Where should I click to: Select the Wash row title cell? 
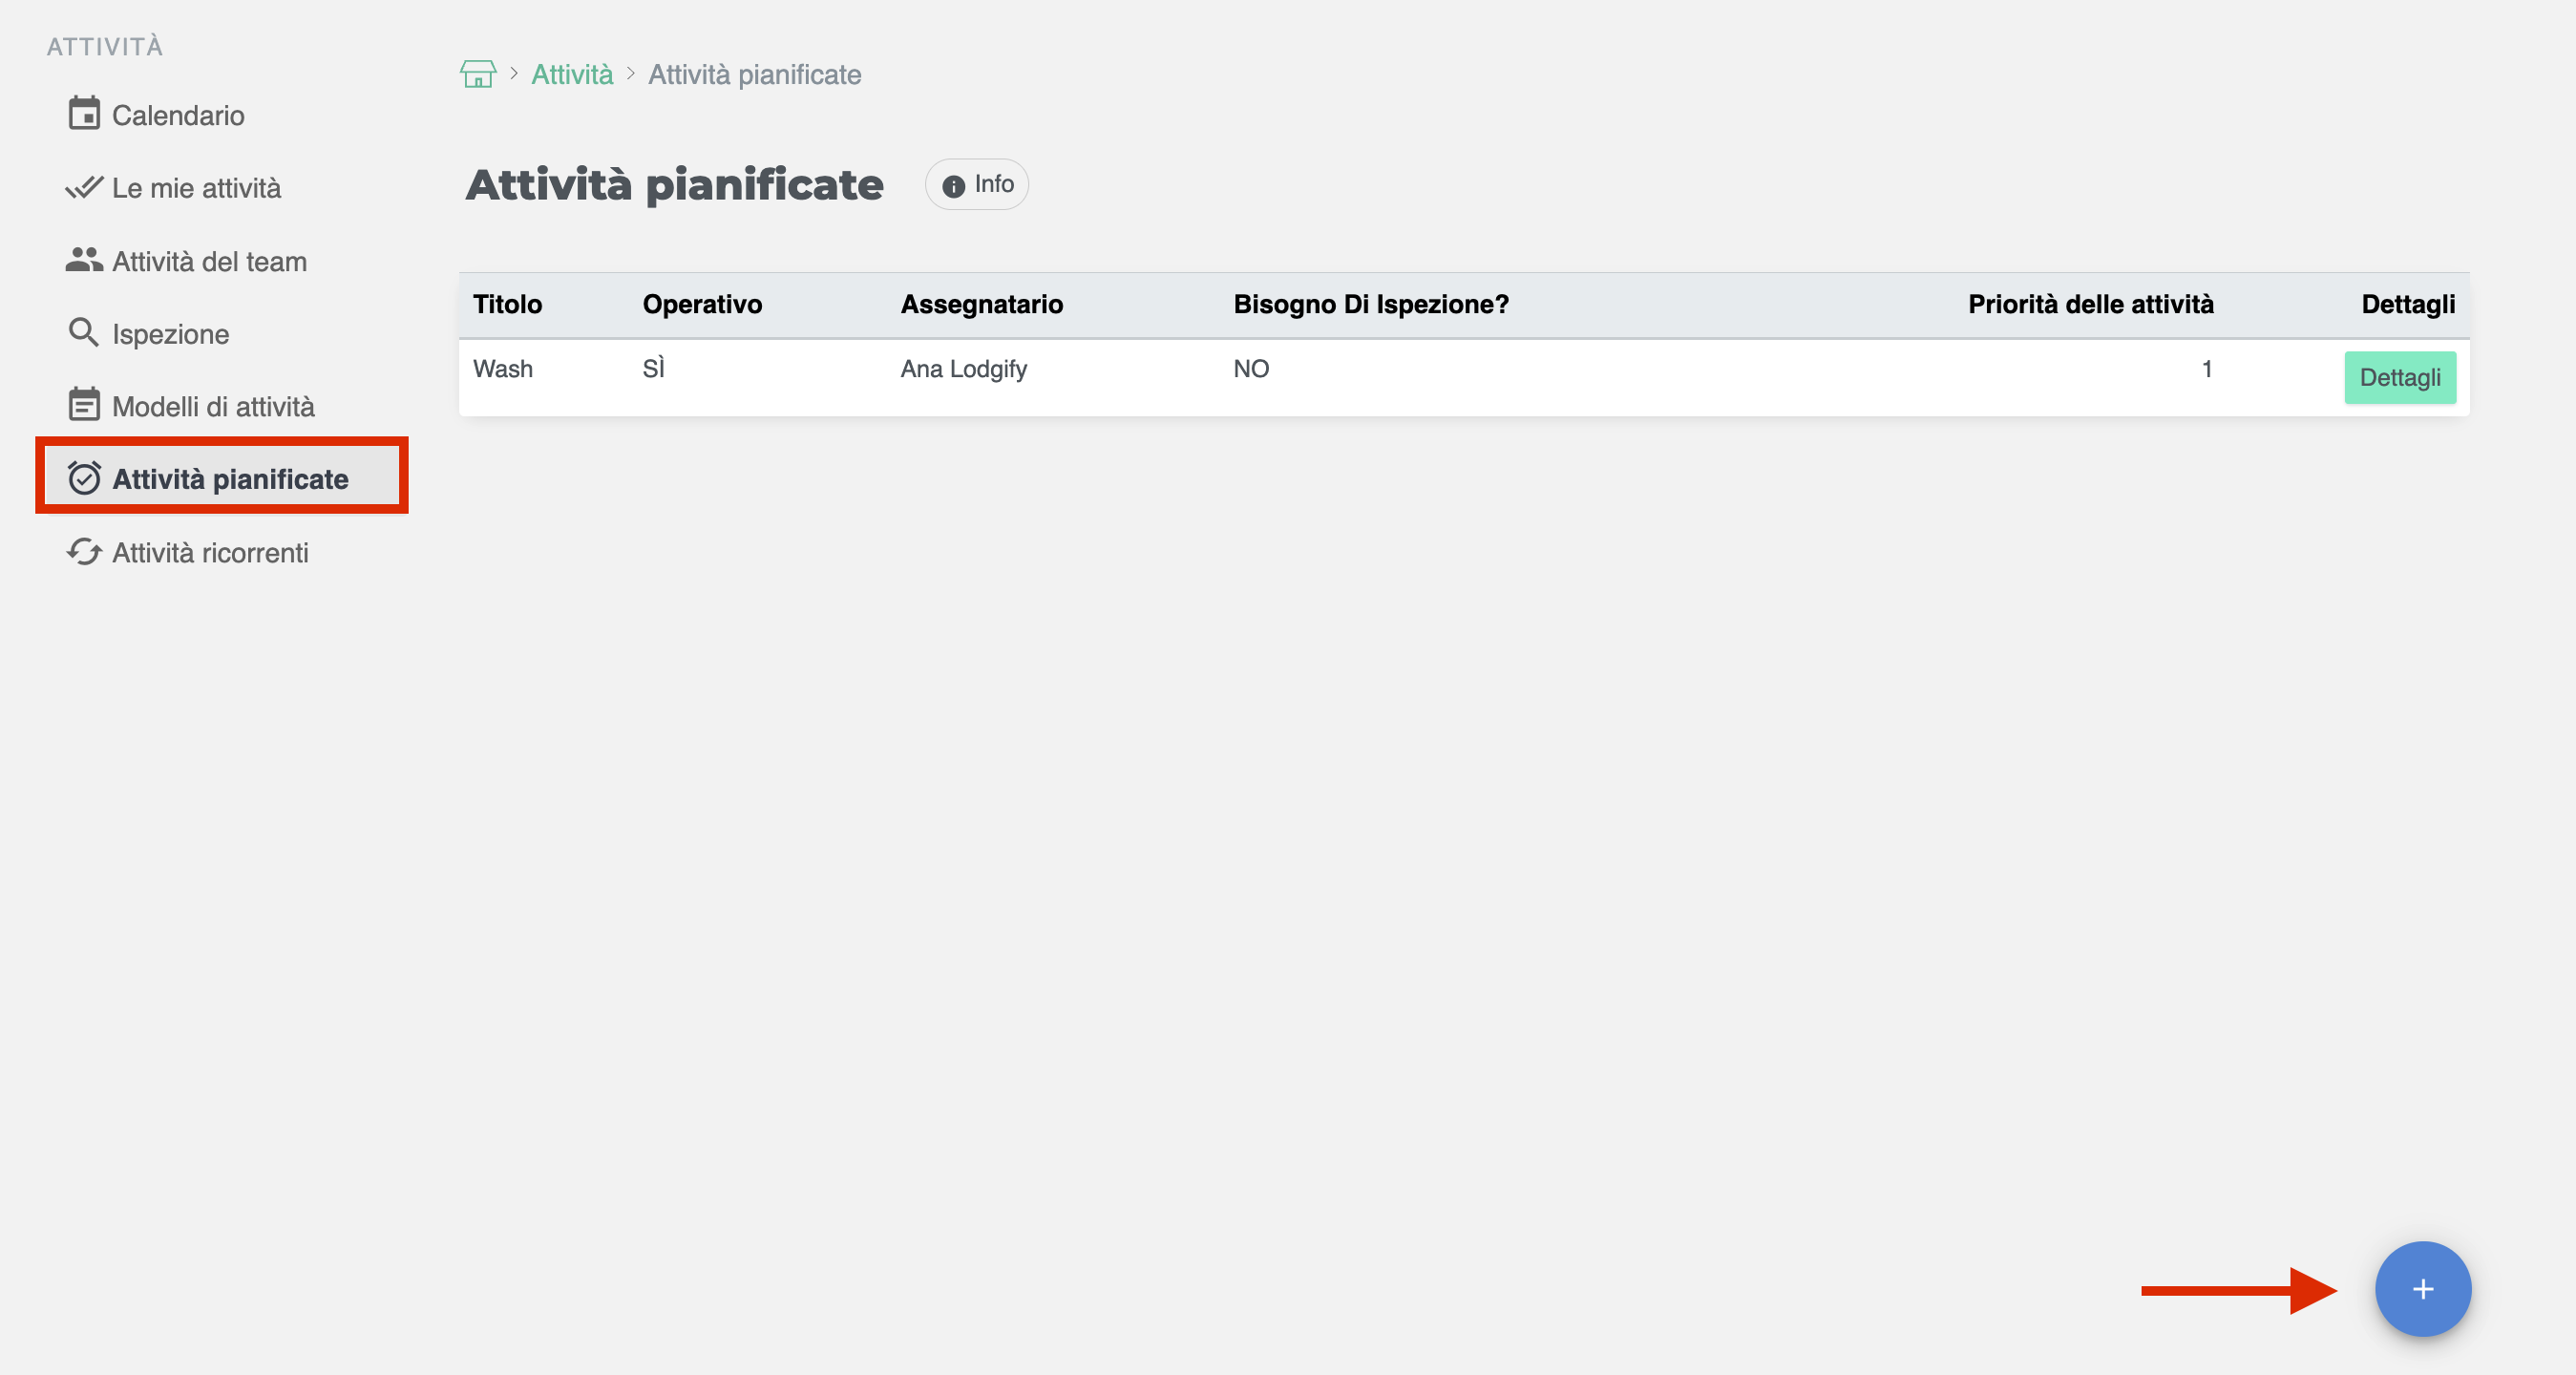(x=503, y=369)
